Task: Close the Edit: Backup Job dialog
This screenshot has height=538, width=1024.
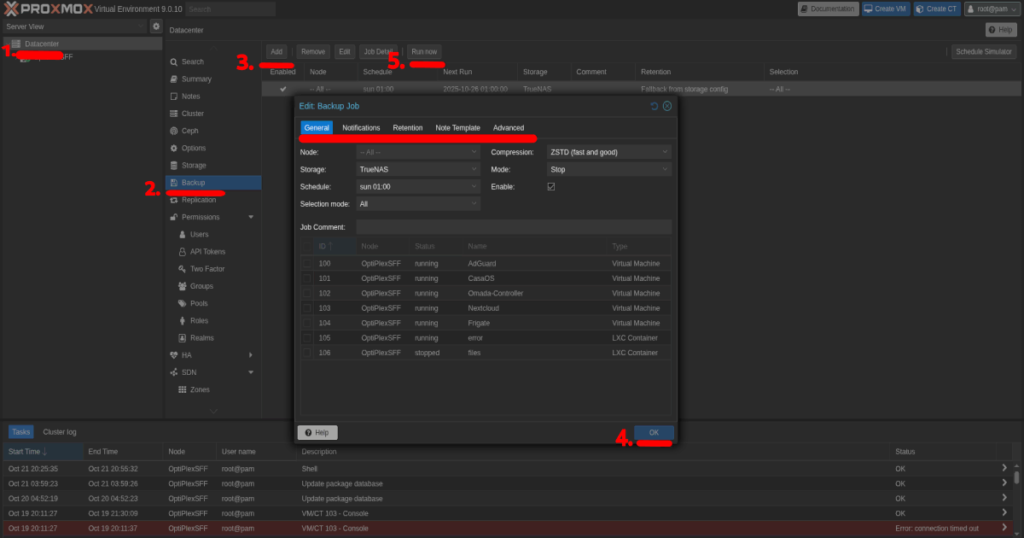Action: pyautogui.click(x=667, y=106)
